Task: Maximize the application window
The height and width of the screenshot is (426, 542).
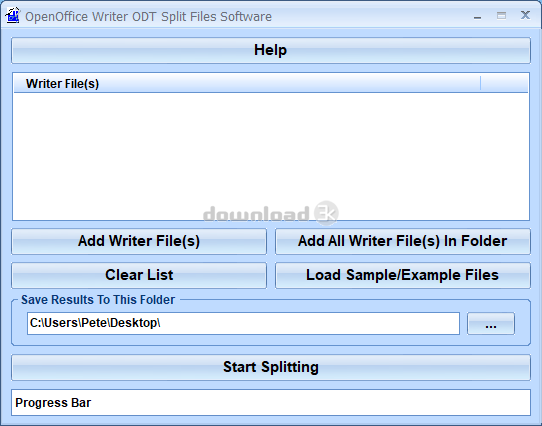Action: pos(501,16)
